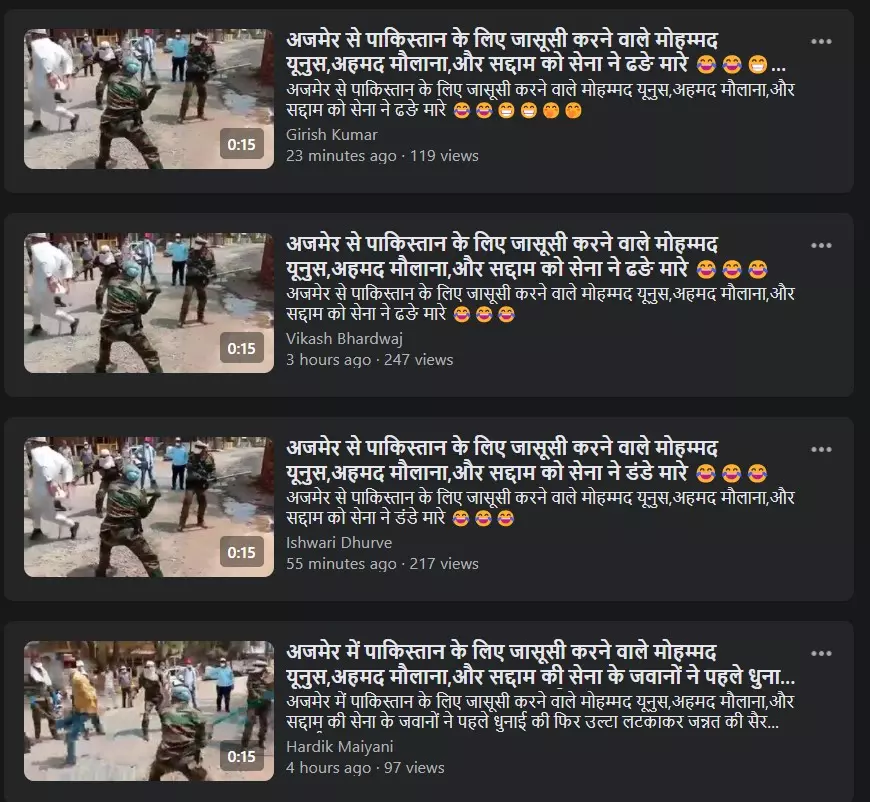870x802 pixels.
Task: Open options menu for Girish Kumar's video
Action: click(x=821, y=42)
